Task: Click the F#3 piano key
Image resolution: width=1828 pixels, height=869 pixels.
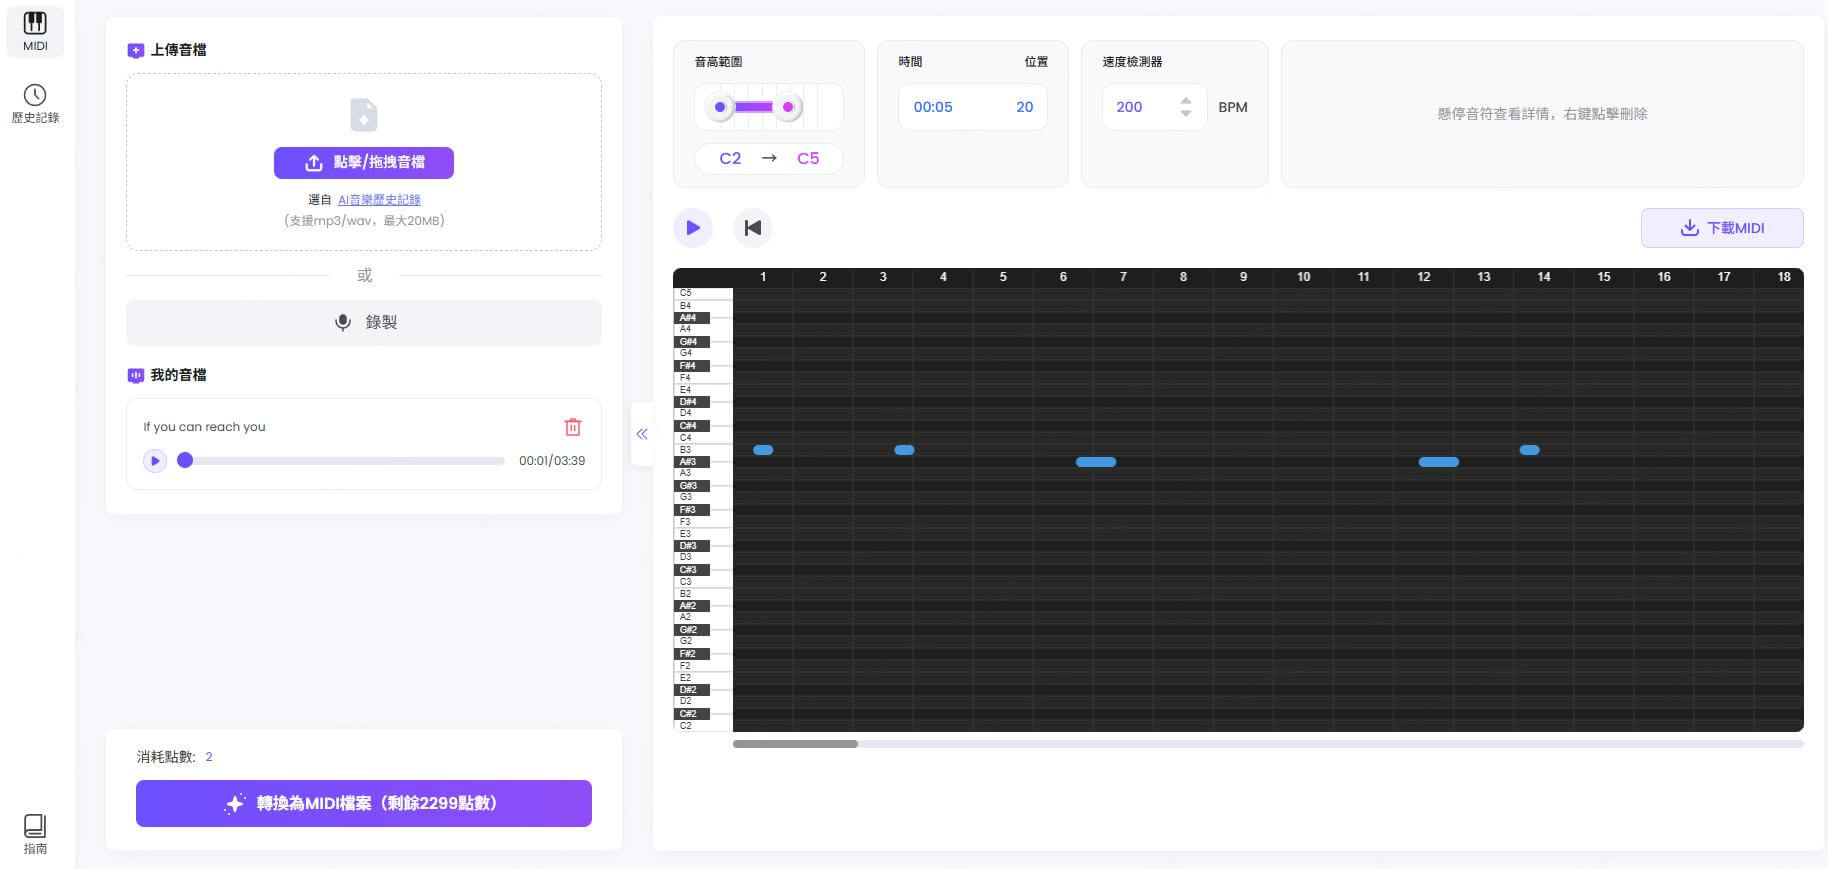Action: tap(692, 510)
